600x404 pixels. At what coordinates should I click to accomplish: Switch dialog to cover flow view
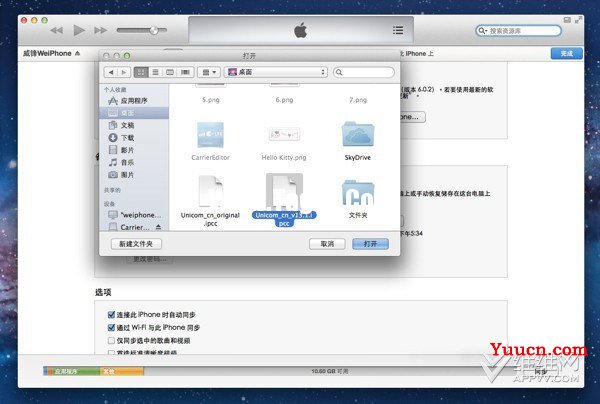[x=185, y=72]
